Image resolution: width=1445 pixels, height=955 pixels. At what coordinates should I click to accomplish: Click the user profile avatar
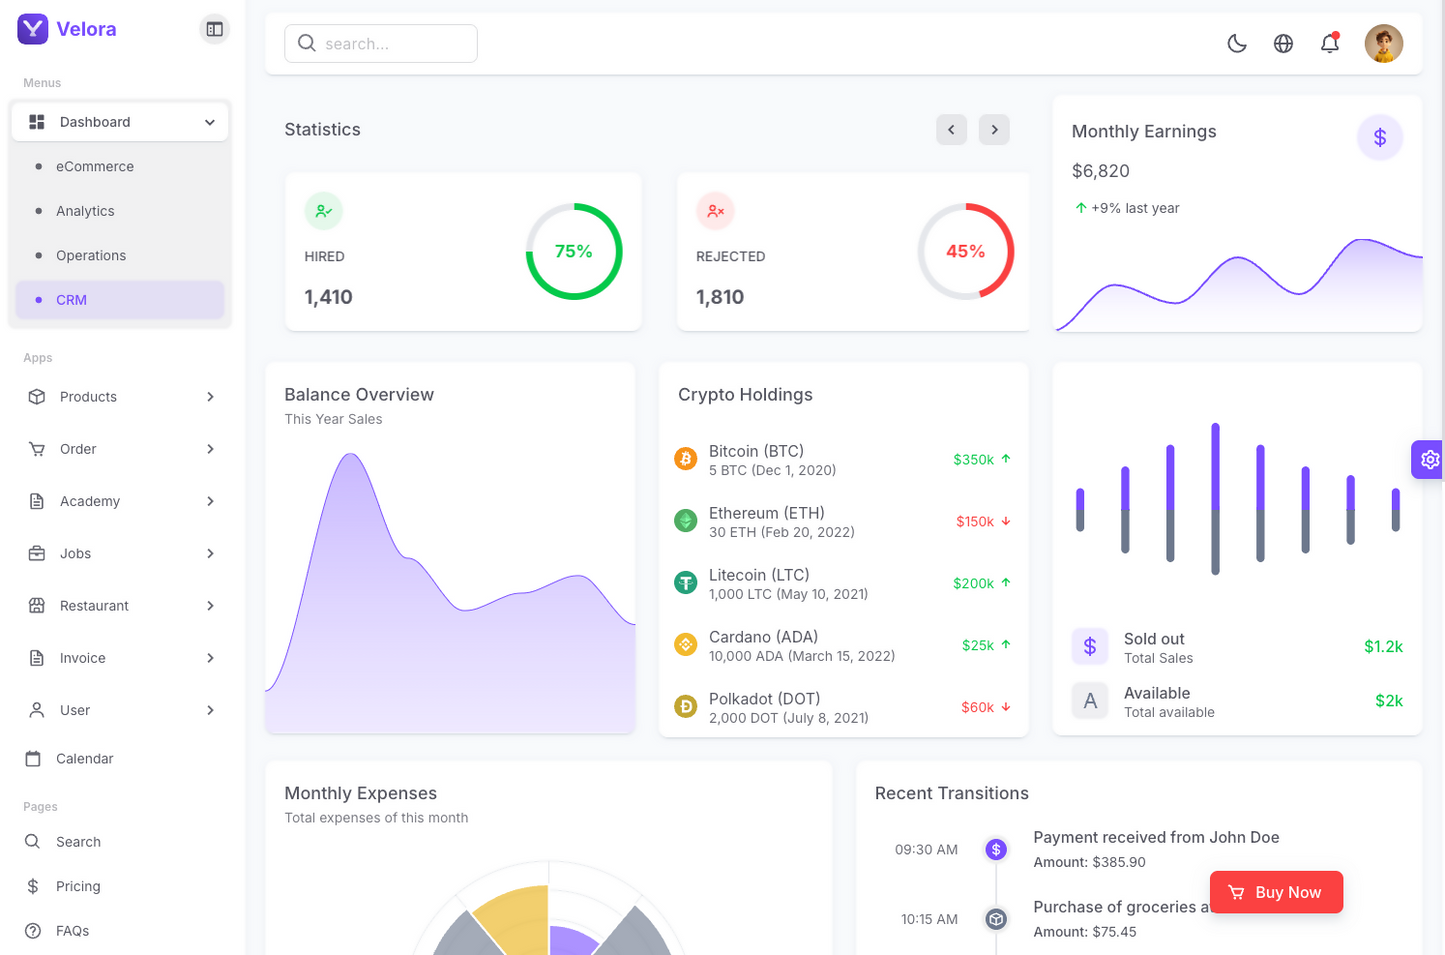[x=1383, y=43]
